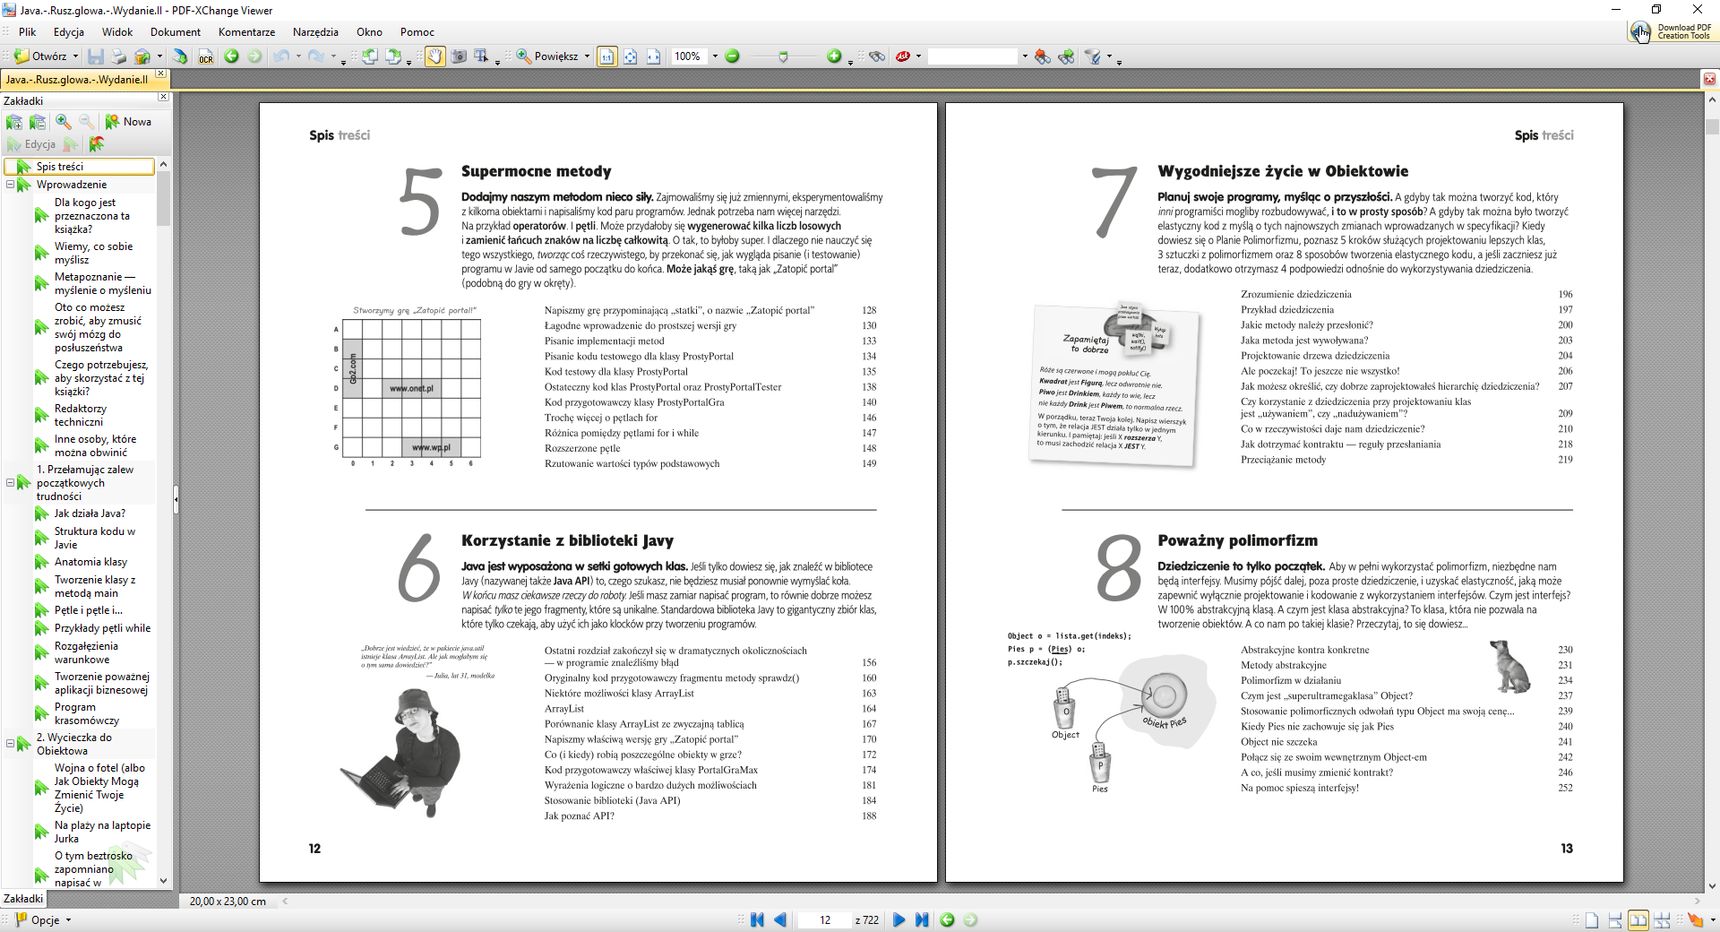Click the zoom slider handle

pyautogui.click(x=783, y=57)
